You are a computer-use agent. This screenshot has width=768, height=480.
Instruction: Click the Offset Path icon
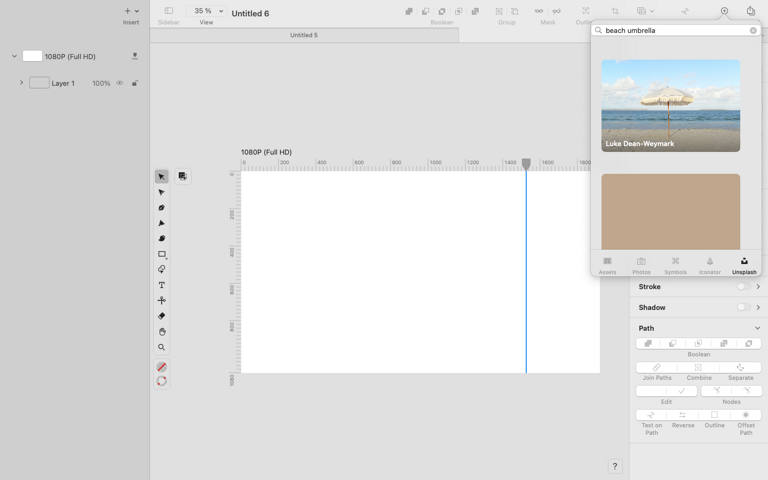[745, 415]
